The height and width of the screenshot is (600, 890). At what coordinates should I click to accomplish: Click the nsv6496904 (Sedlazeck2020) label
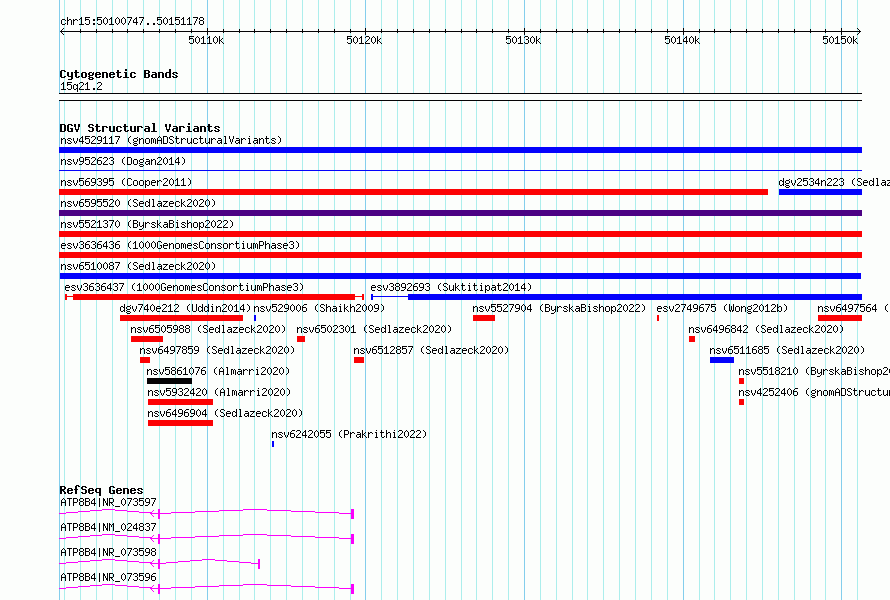pyautogui.click(x=225, y=413)
